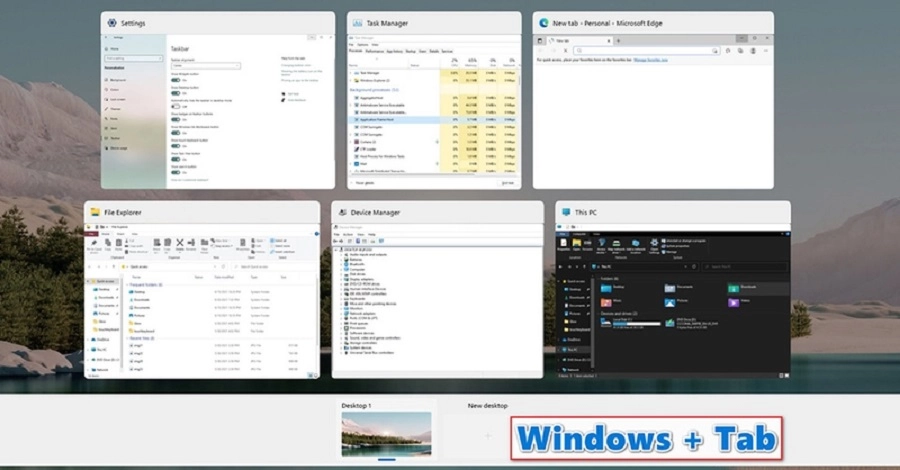Click Find a setting search box in Settings
Screen dimensions: 900x470
pyautogui.click(x=133, y=58)
